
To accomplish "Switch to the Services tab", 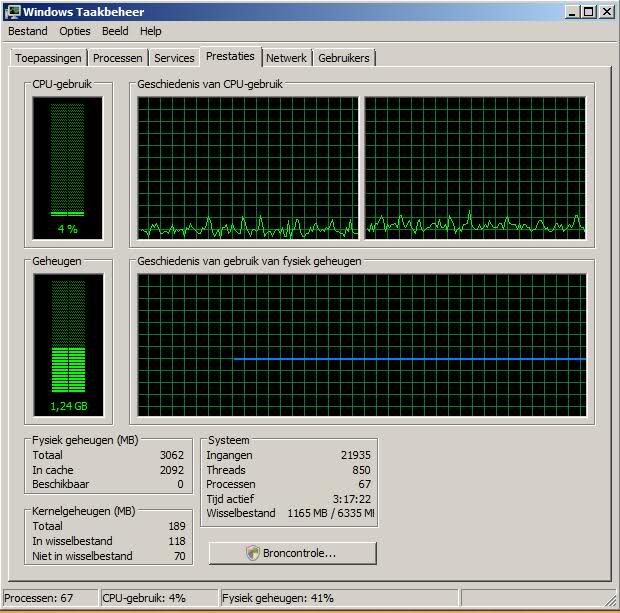I will [x=174, y=58].
